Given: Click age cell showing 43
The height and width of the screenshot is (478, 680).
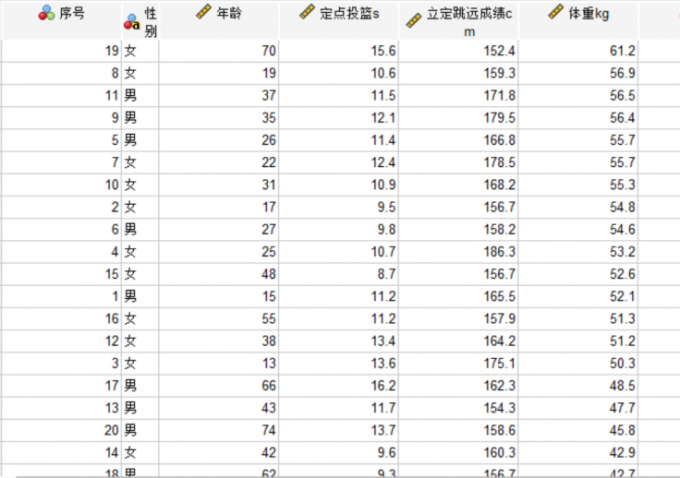Looking at the screenshot, I should [x=219, y=409].
